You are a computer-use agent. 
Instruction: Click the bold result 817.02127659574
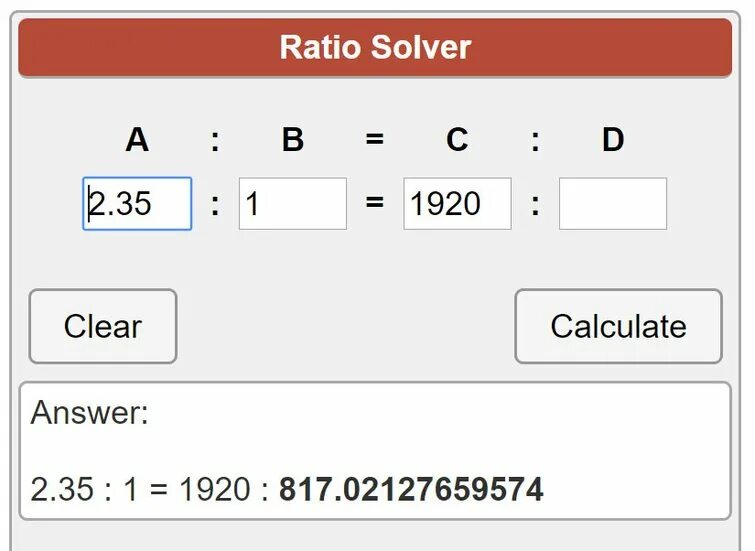[x=411, y=489]
